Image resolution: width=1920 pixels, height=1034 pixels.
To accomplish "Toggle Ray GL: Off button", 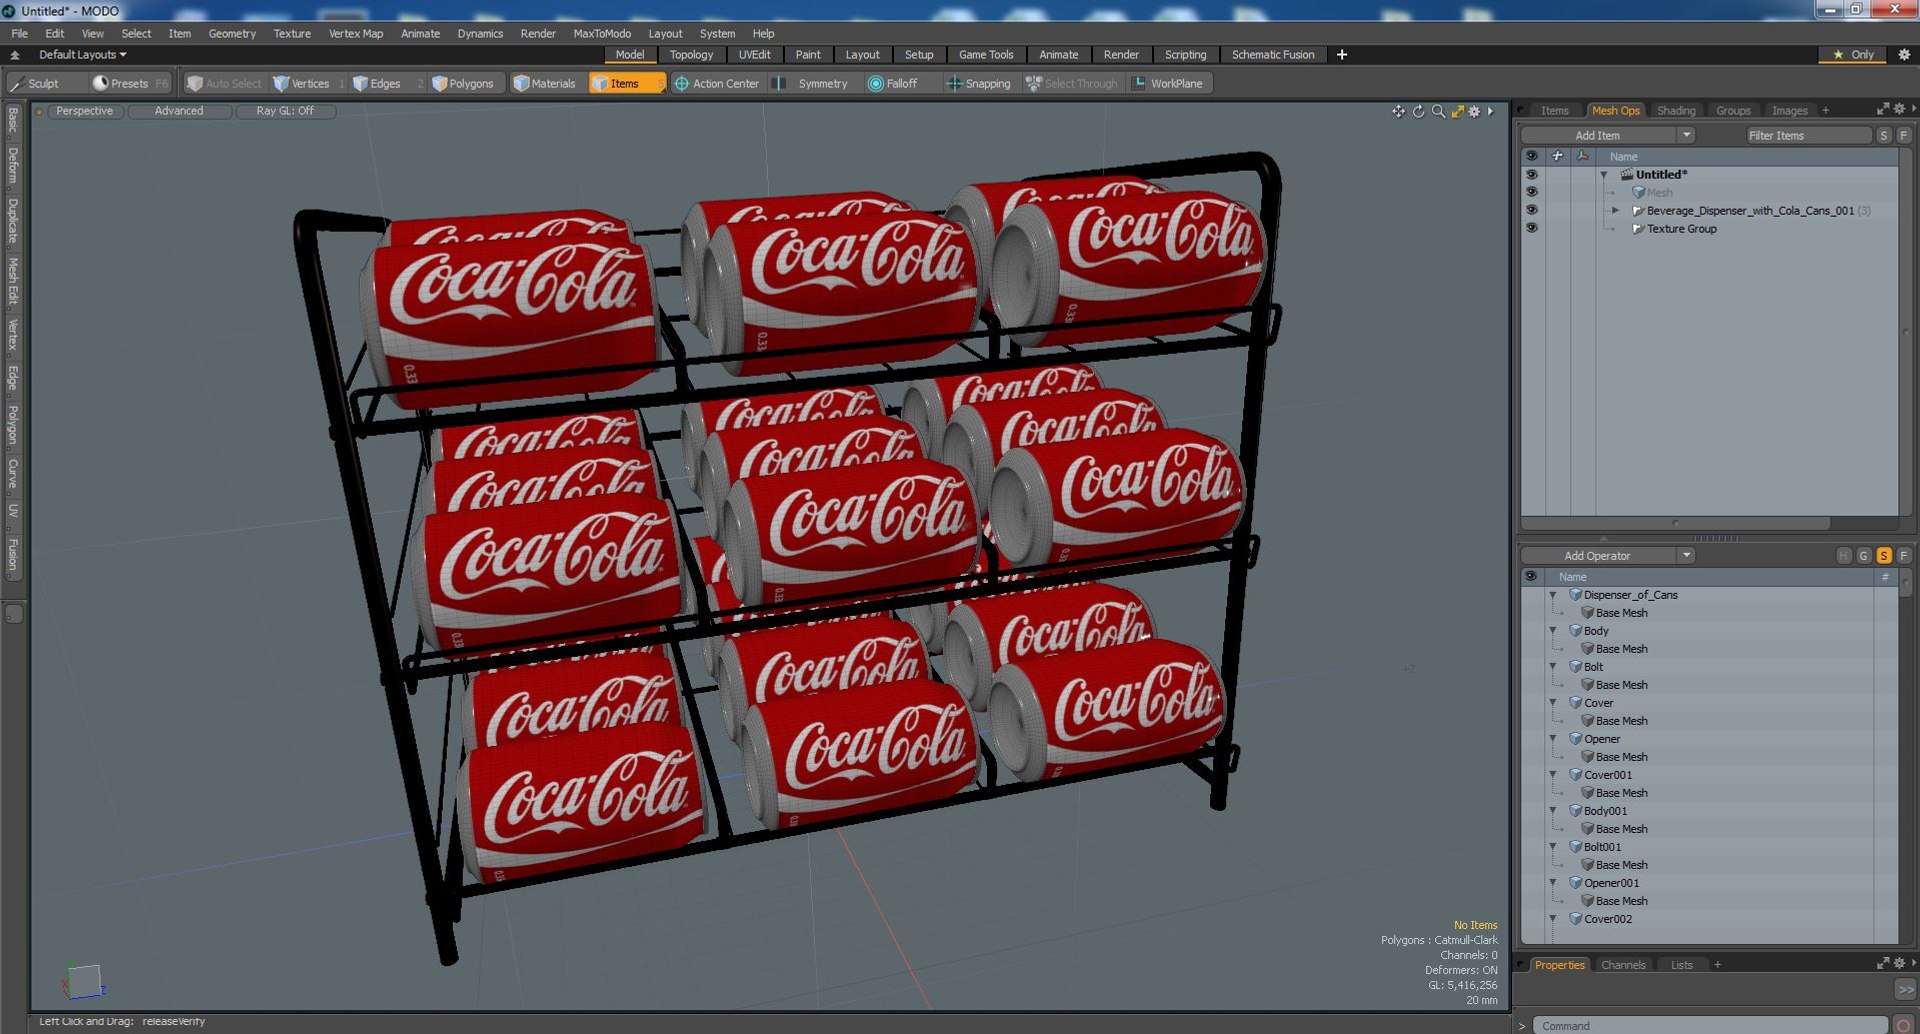I will pyautogui.click(x=285, y=111).
